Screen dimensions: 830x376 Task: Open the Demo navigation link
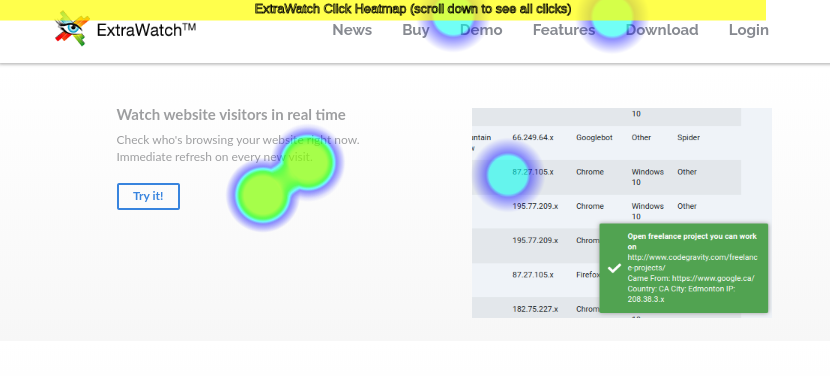coord(481,30)
